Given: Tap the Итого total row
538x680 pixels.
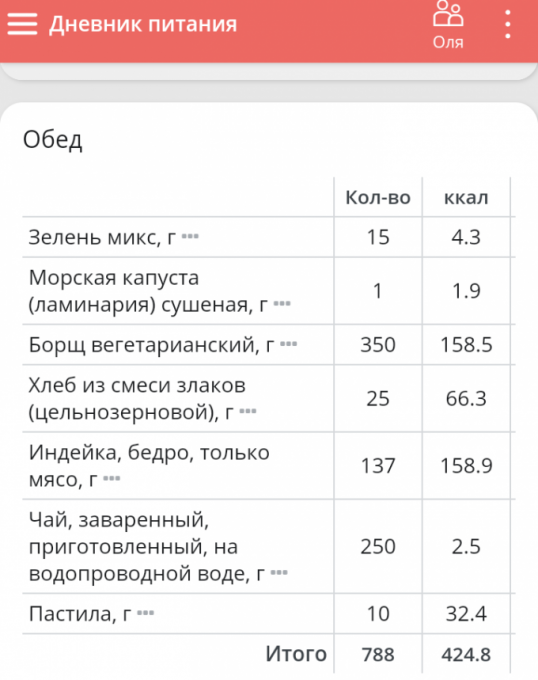Looking at the screenshot, I should [269, 654].
